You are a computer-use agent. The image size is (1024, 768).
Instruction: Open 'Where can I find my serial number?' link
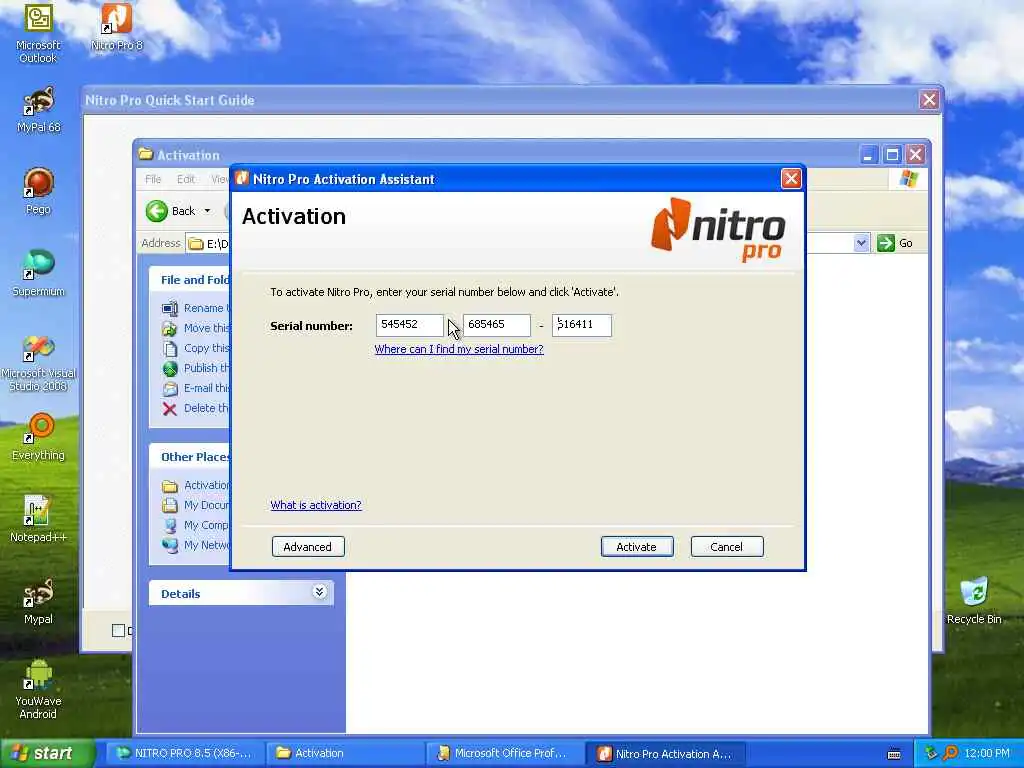coord(459,349)
